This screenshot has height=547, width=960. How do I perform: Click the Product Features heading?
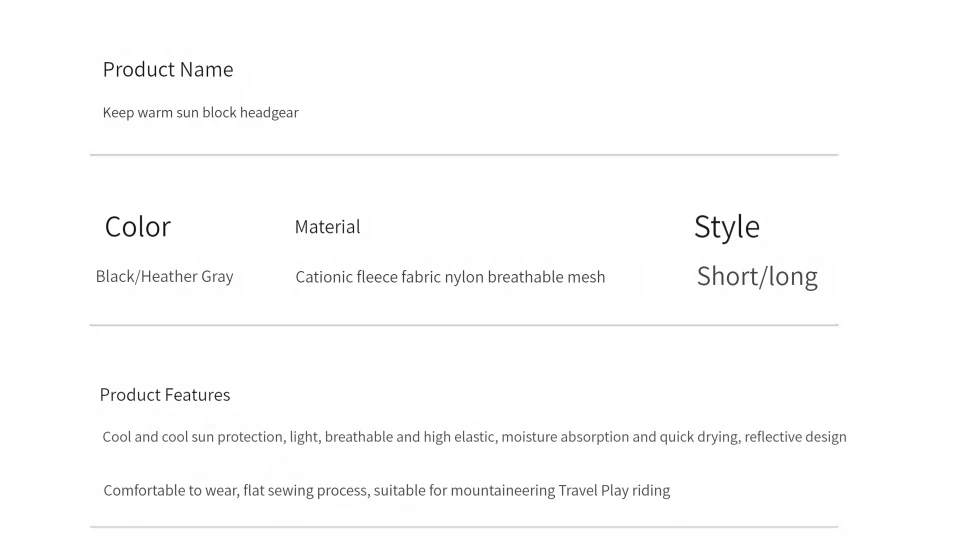click(165, 395)
